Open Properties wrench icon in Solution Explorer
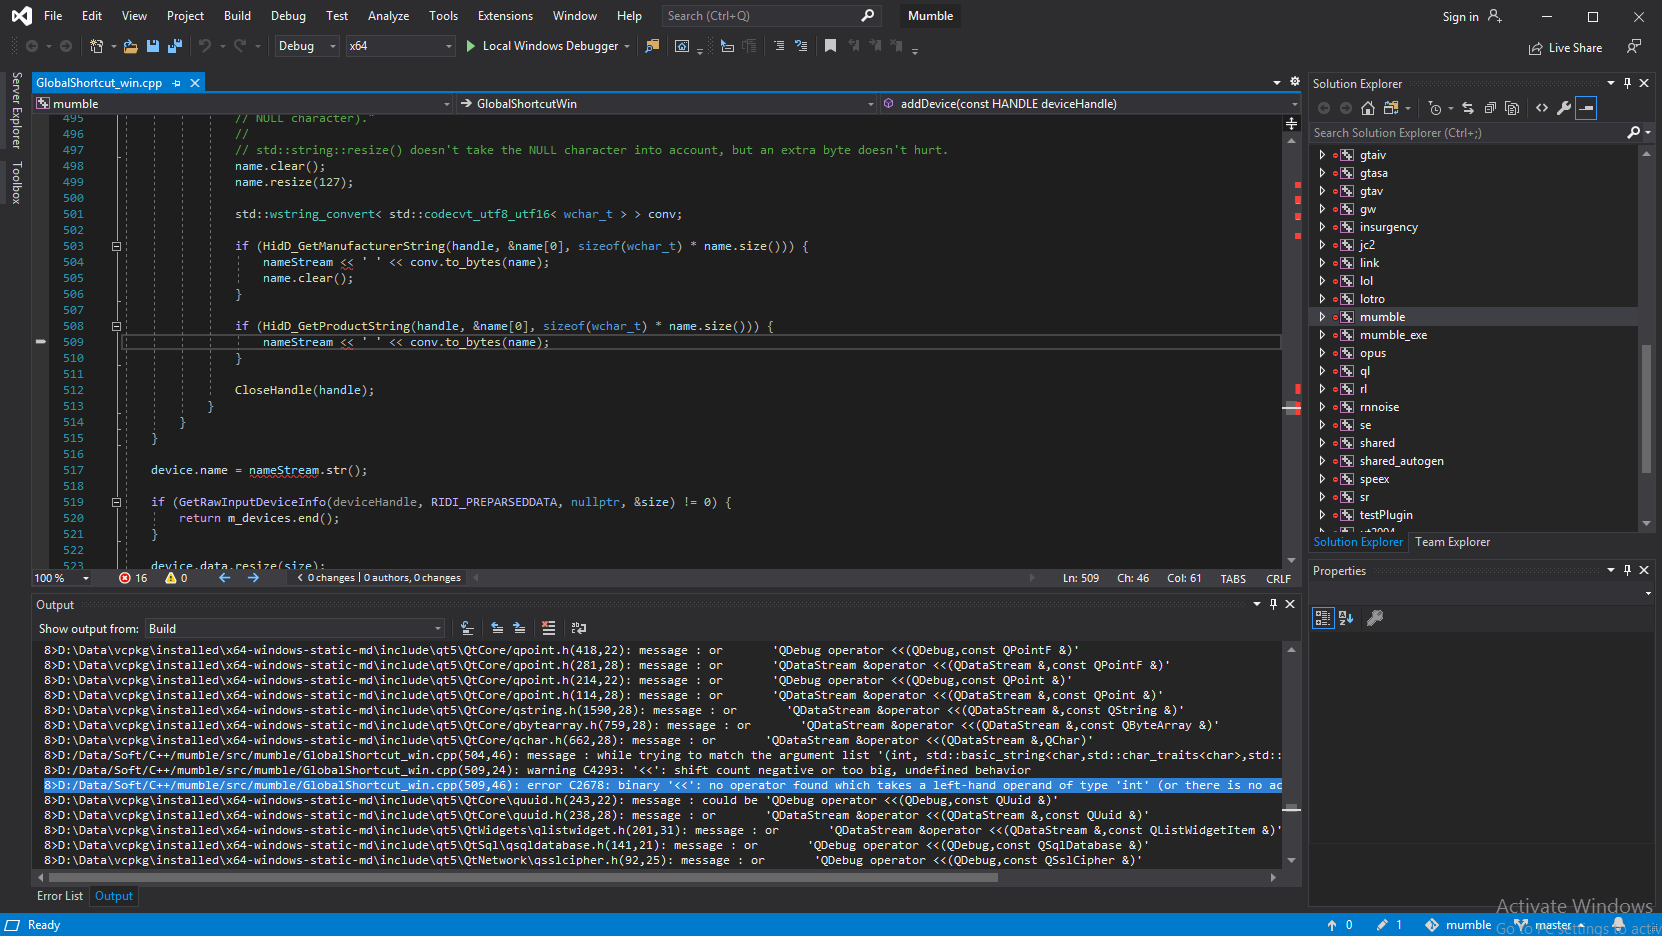Viewport: 1662px width, 936px height. pos(1564,108)
